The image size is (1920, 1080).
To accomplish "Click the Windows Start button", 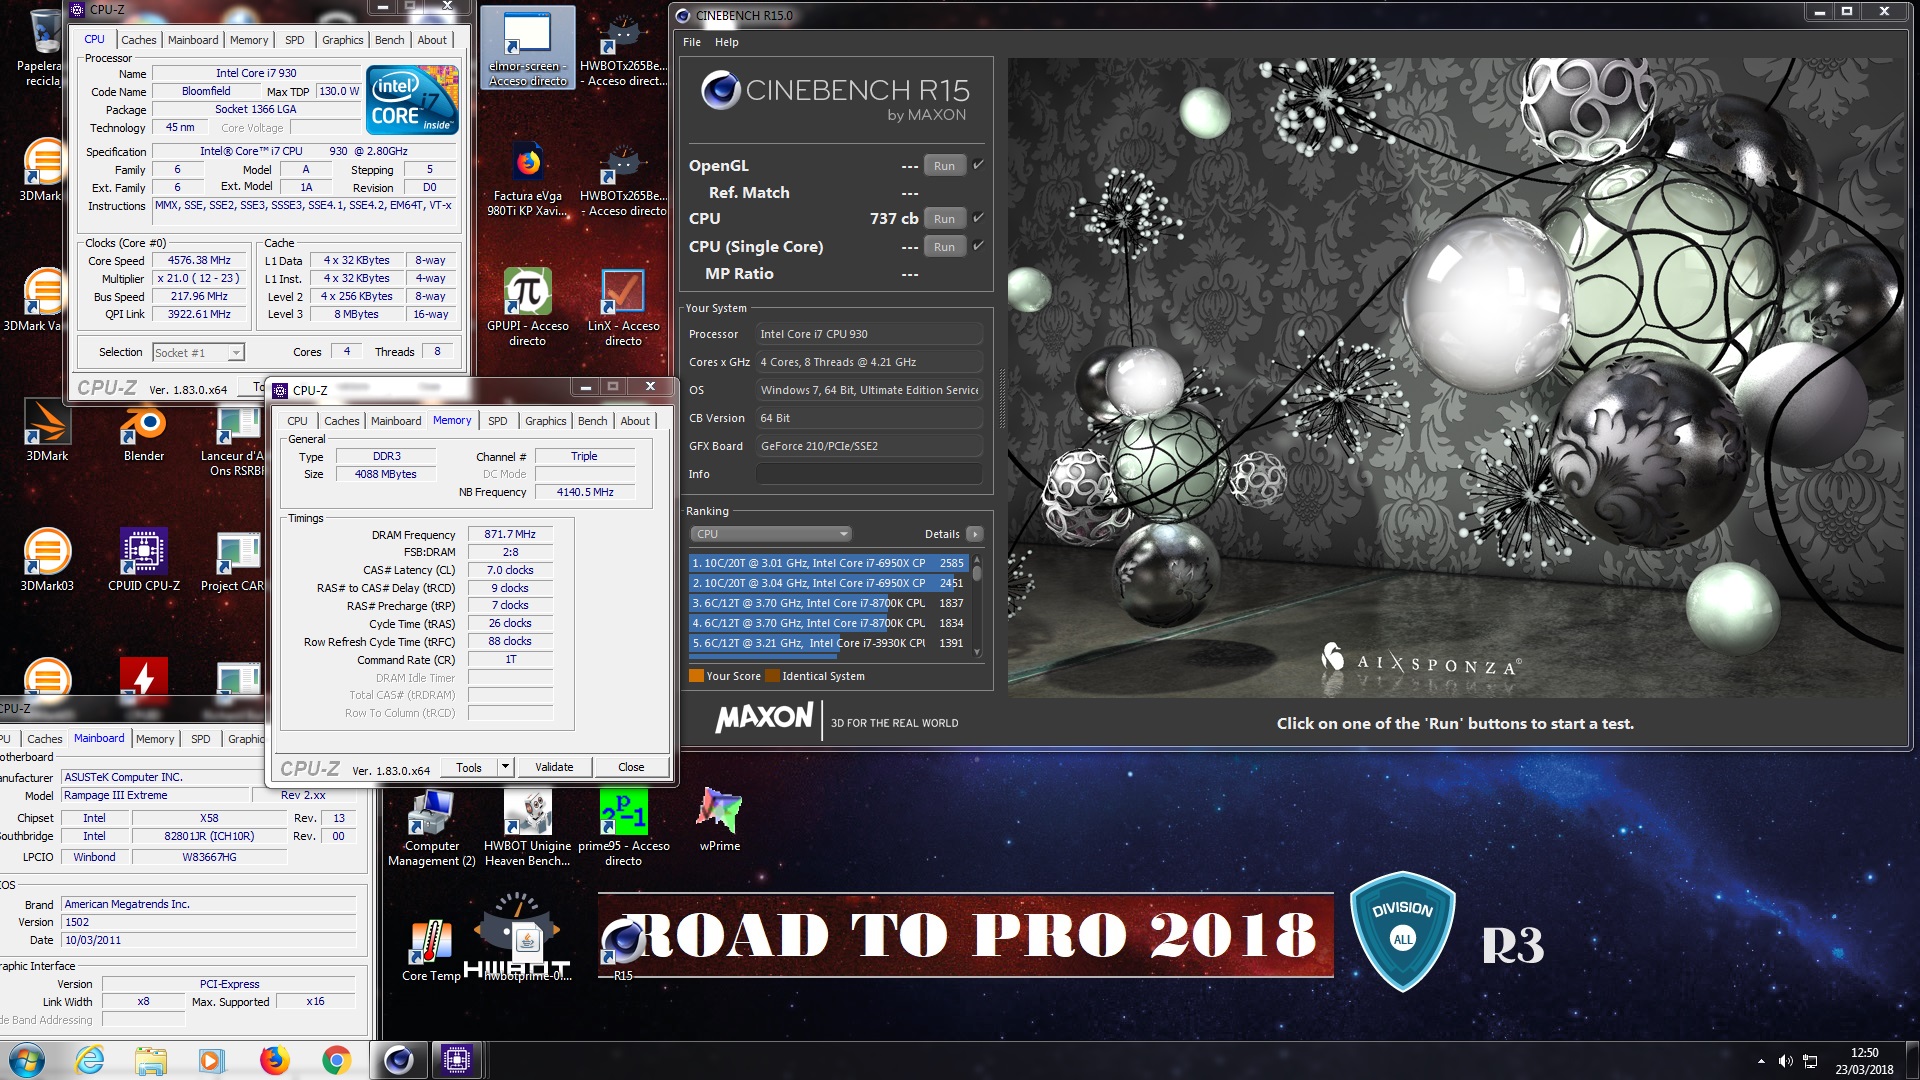I will click(27, 1060).
